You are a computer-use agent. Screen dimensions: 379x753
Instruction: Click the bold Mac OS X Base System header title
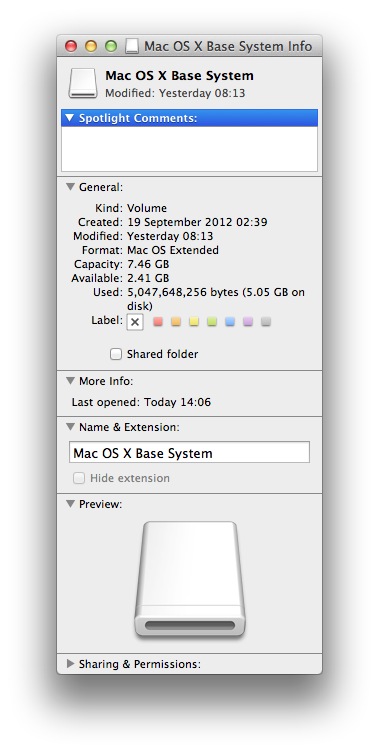pos(180,76)
